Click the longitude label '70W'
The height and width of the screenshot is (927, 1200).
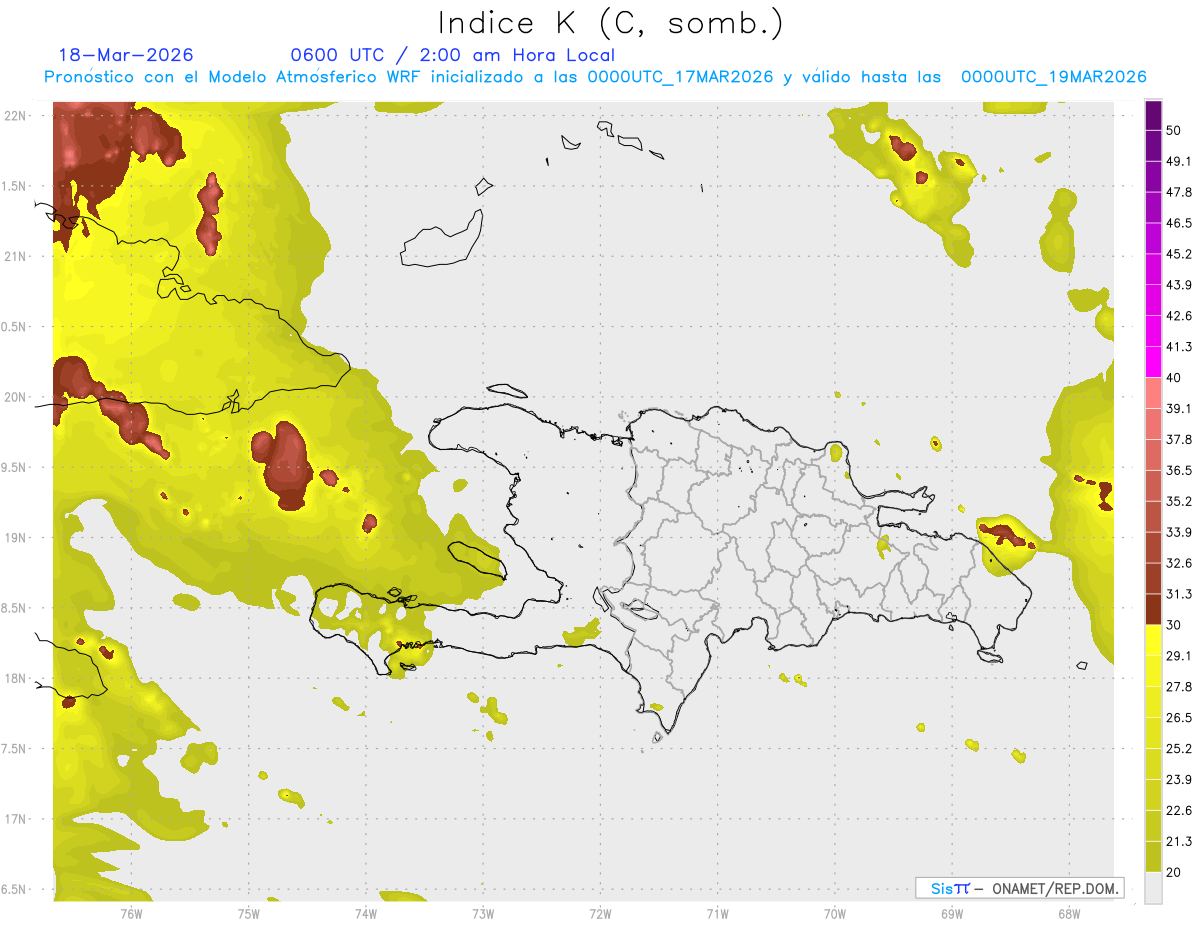835,913
